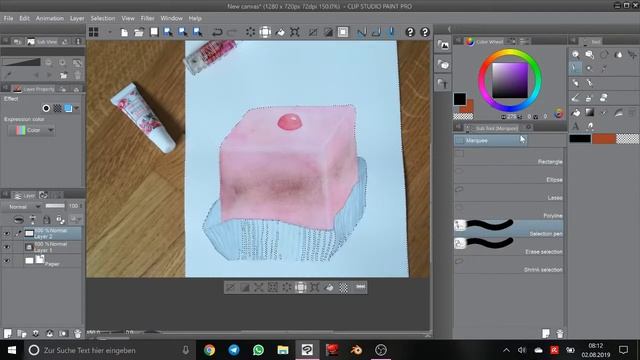Open the CLIP STUDIO launcher icon
This screenshot has height=360, width=640.
[x=93, y=32]
